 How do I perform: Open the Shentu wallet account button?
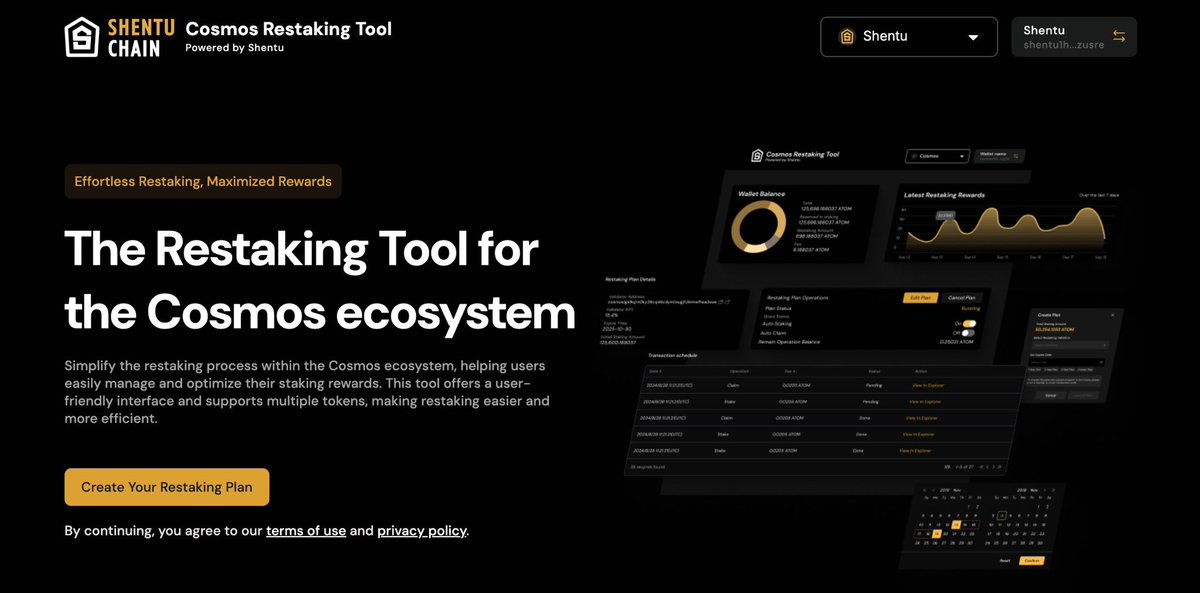coord(1074,37)
